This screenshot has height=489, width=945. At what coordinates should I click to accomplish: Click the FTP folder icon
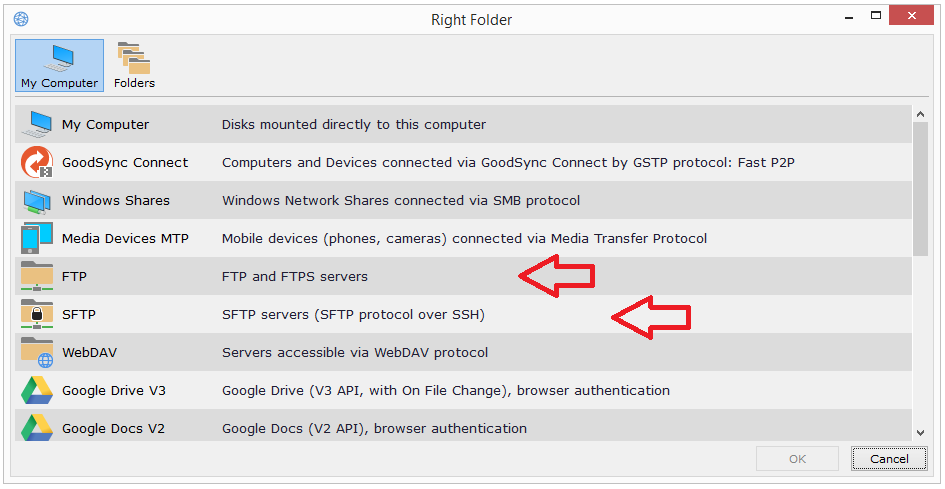point(38,276)
